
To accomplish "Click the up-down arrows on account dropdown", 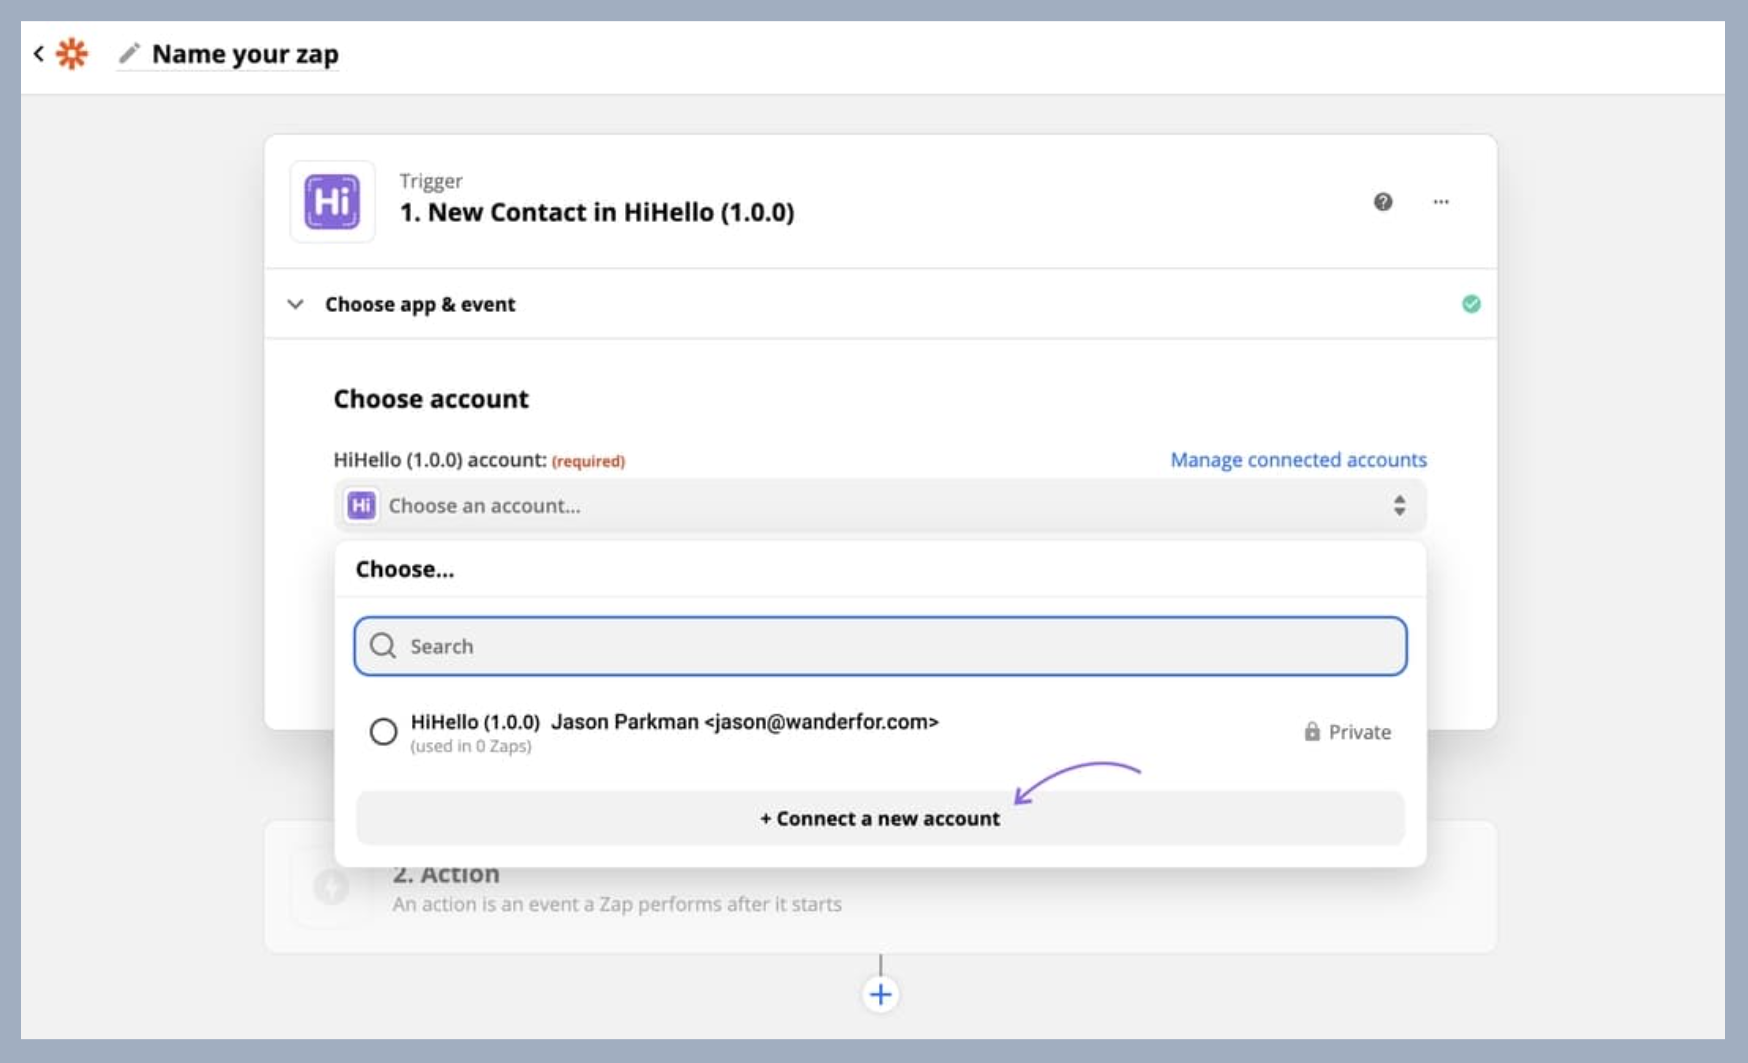I will [x=1399, y=505].
